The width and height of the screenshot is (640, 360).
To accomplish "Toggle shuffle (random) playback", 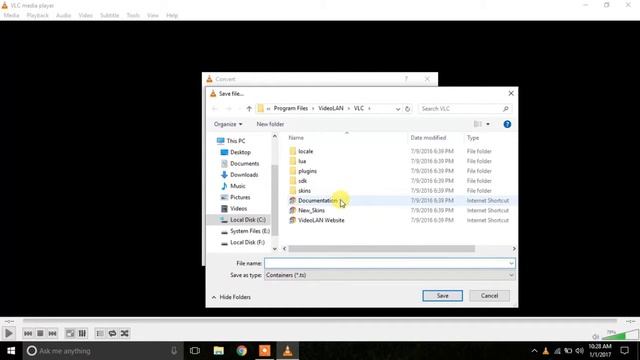I will 124,333.
